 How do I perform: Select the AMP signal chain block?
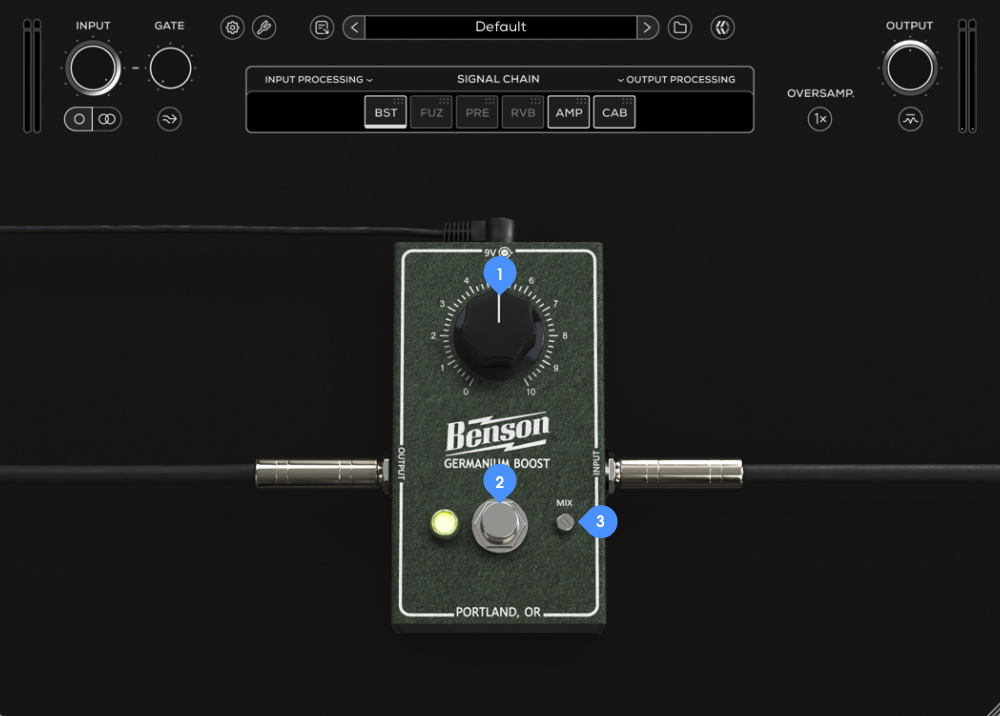569,112
